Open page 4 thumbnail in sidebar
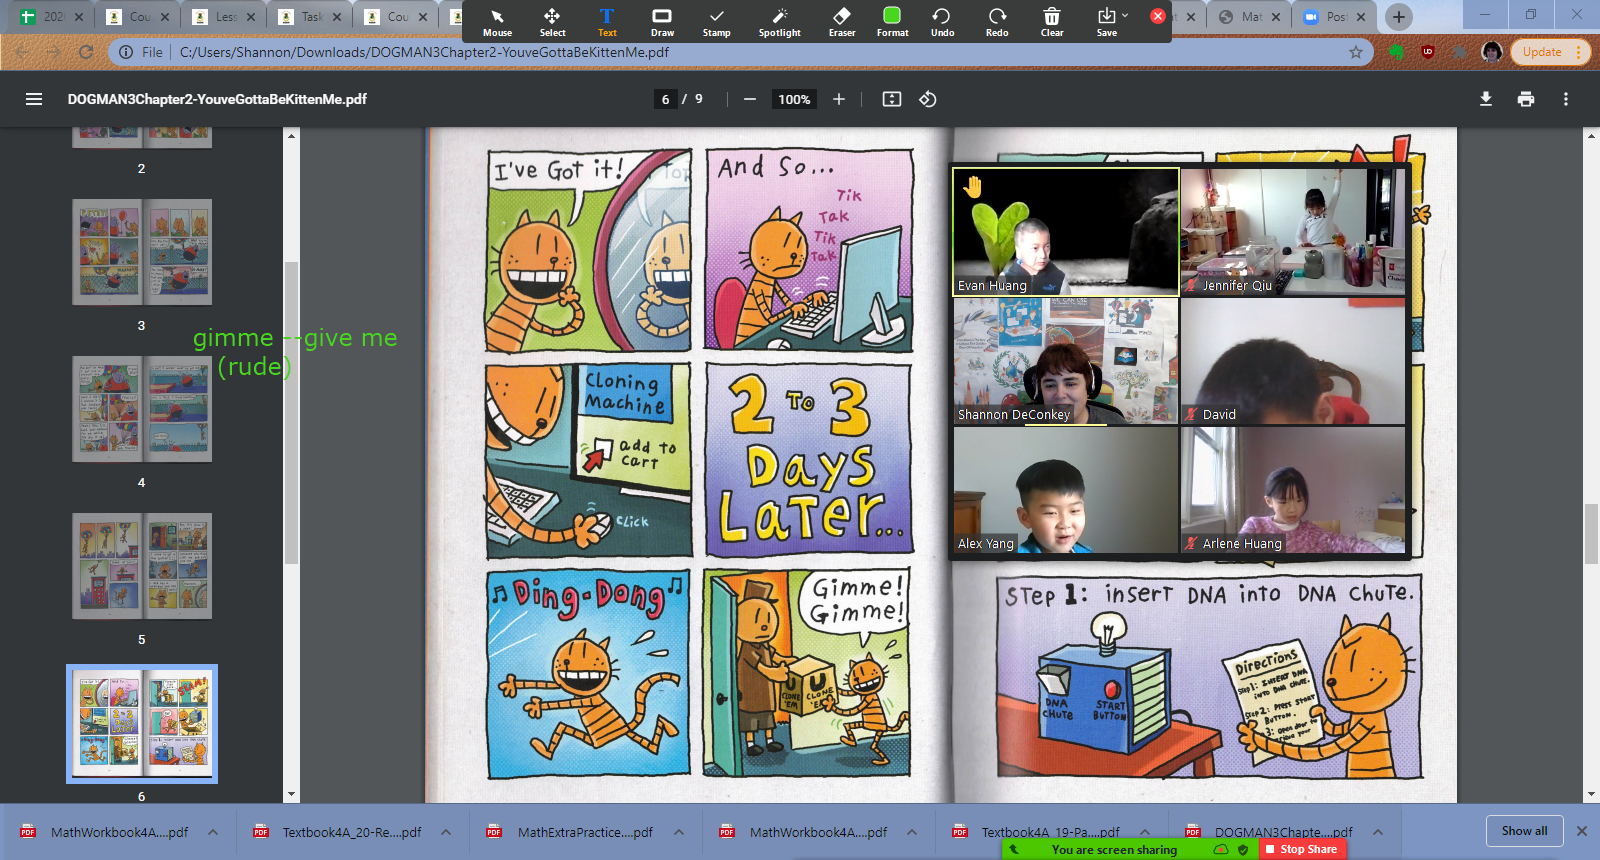This screenshot has height=860, width=1600. [x=142, y=409]
